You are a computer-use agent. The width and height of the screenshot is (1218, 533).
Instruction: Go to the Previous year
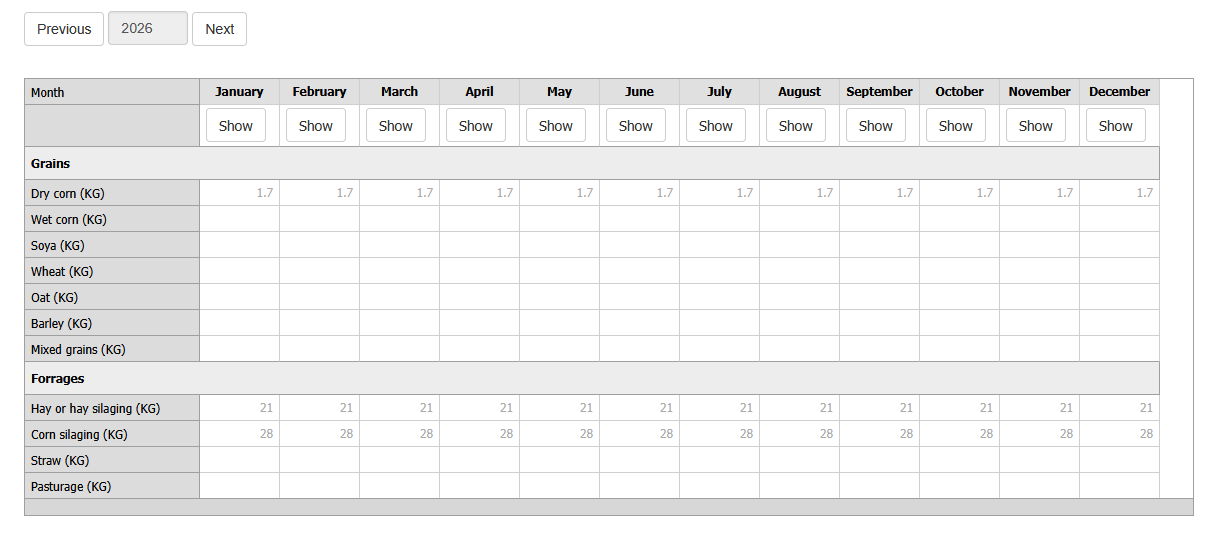tap(64, 29)
